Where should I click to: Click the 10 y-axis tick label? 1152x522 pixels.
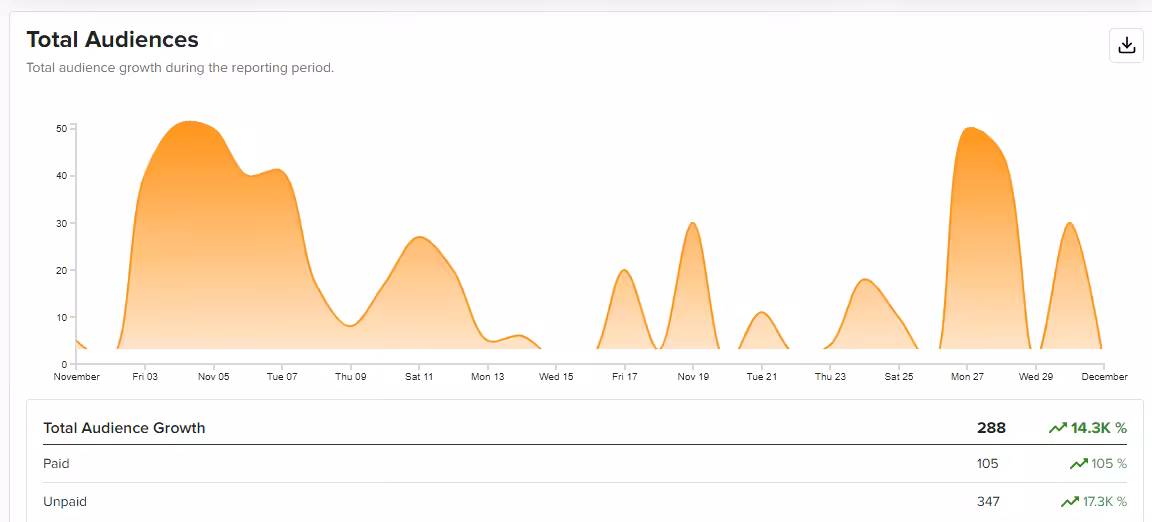coord(62,317)
